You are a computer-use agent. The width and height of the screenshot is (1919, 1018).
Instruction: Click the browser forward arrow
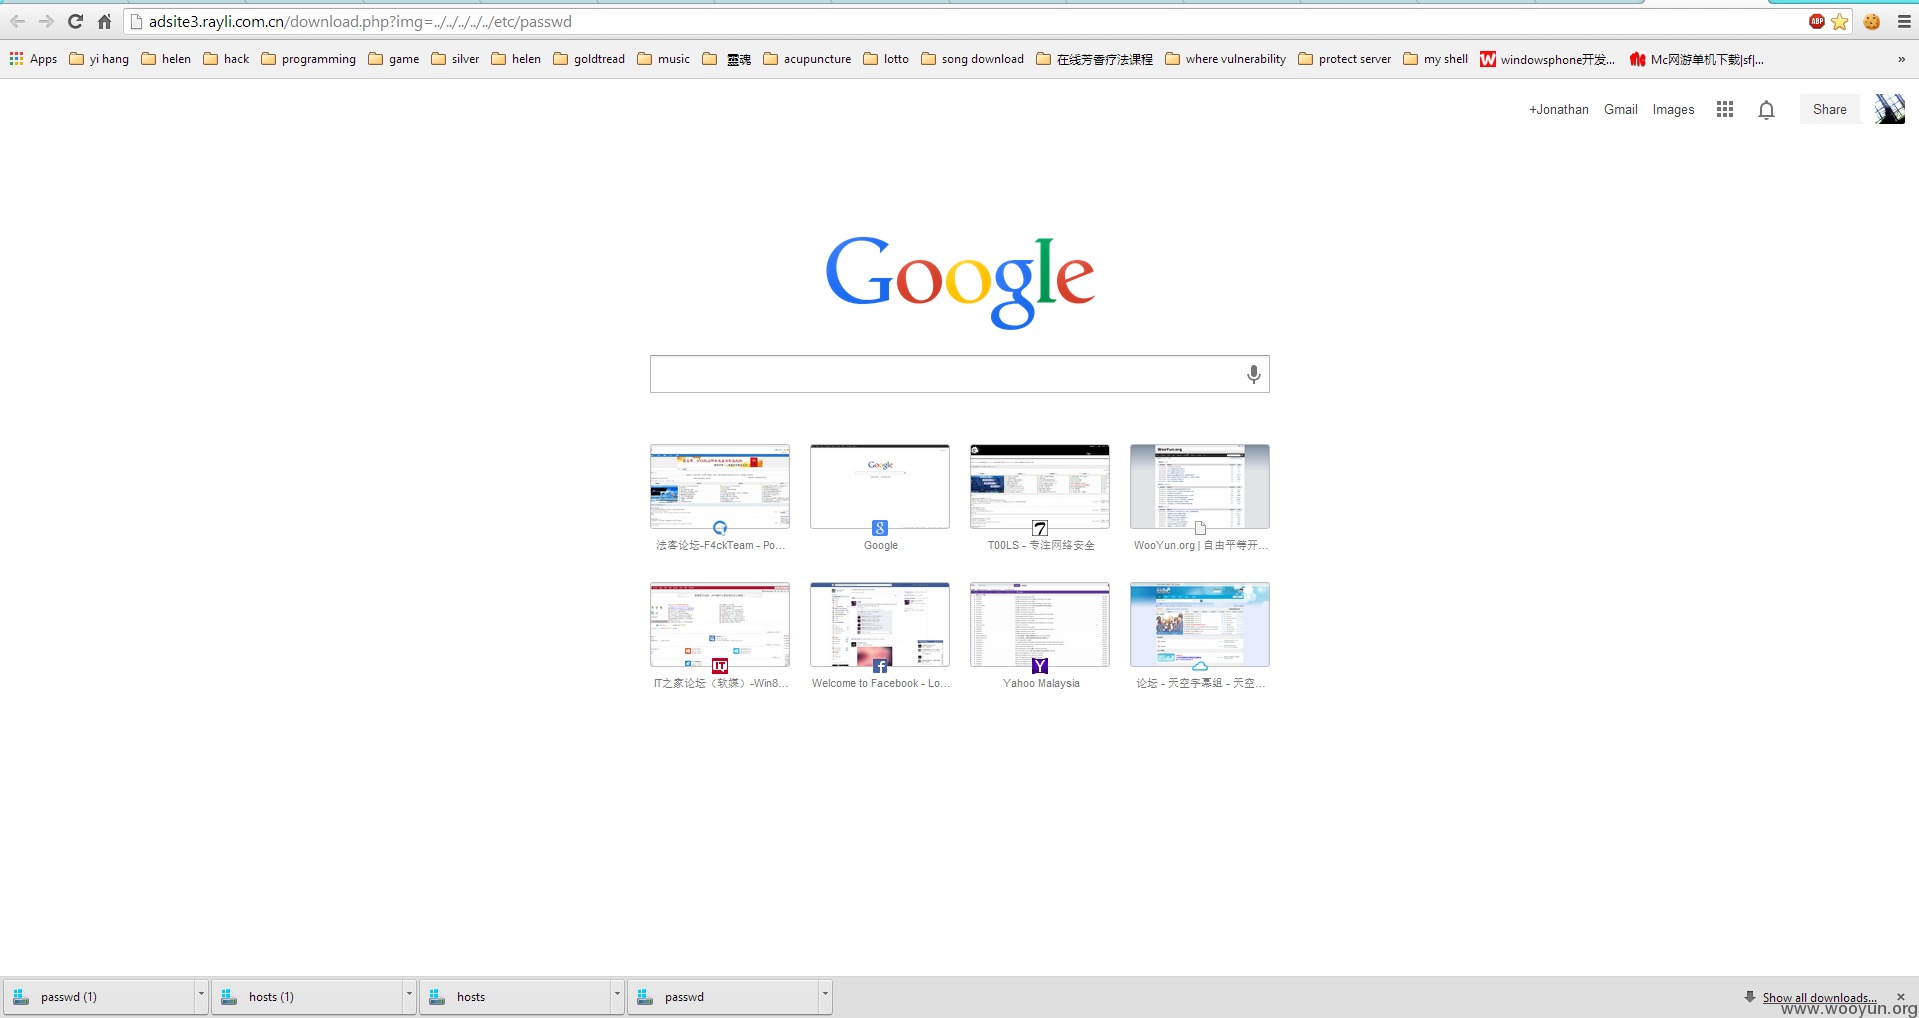46,21
